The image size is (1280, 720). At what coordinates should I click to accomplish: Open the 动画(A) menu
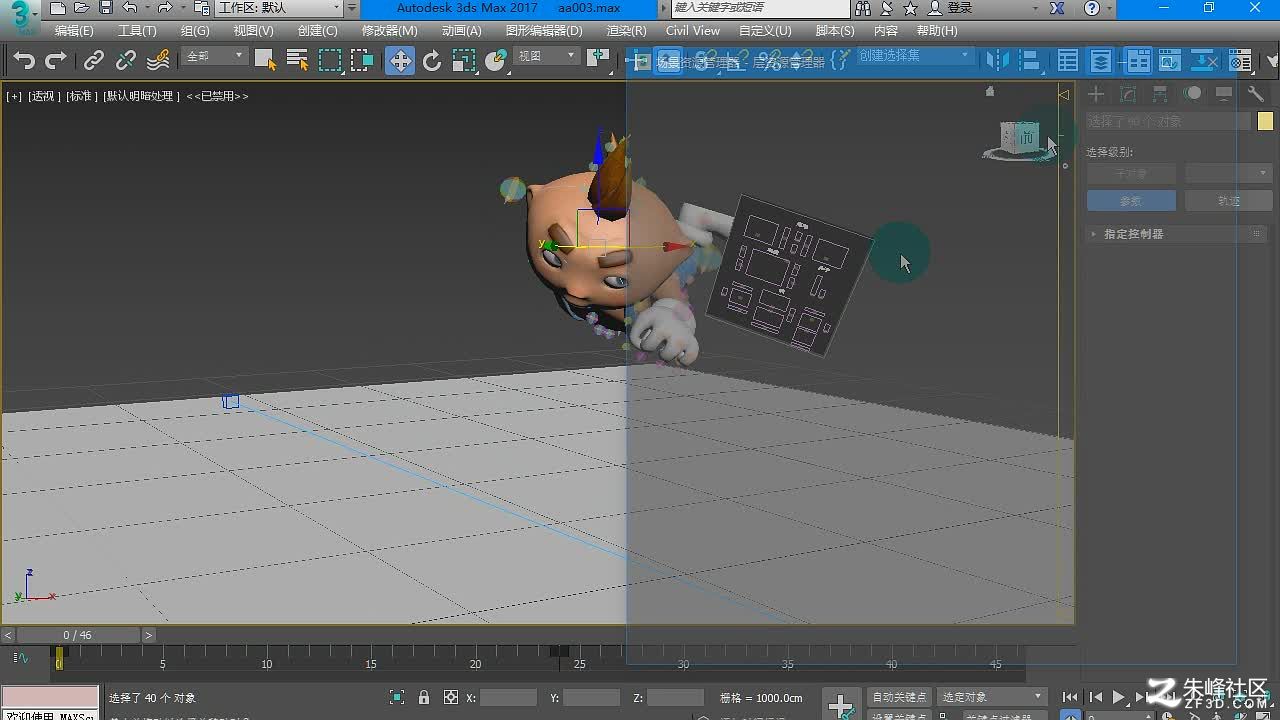coord(462,31)
